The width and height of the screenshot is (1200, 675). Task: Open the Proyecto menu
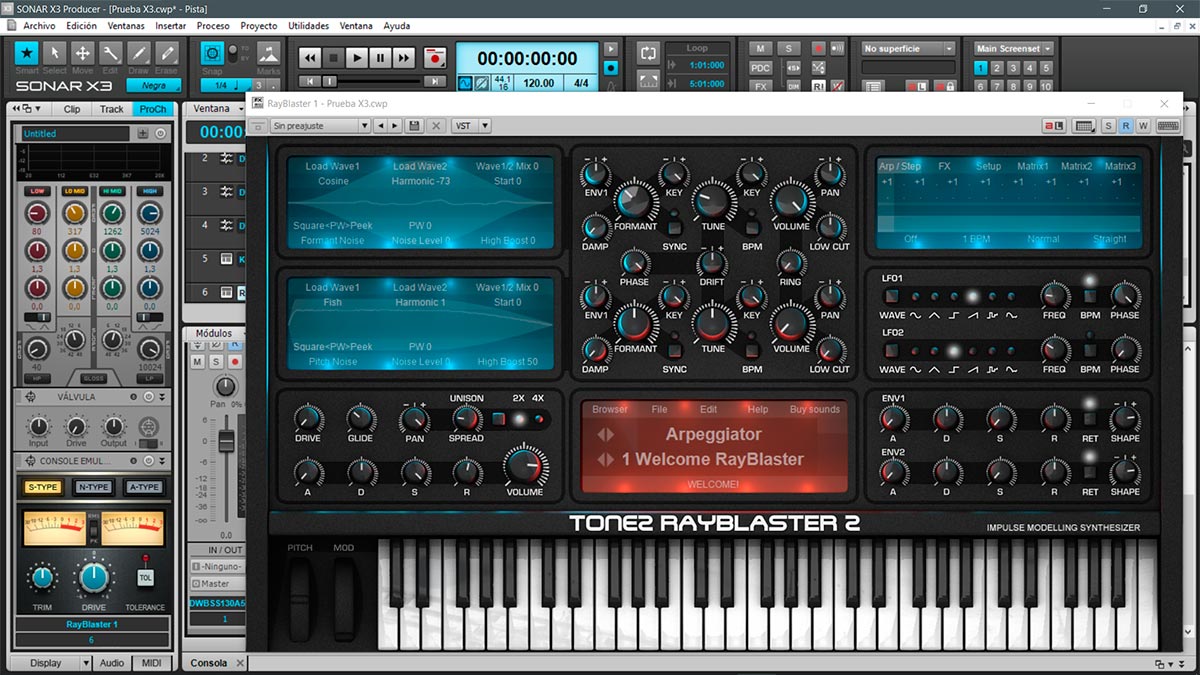coord(259,25)
